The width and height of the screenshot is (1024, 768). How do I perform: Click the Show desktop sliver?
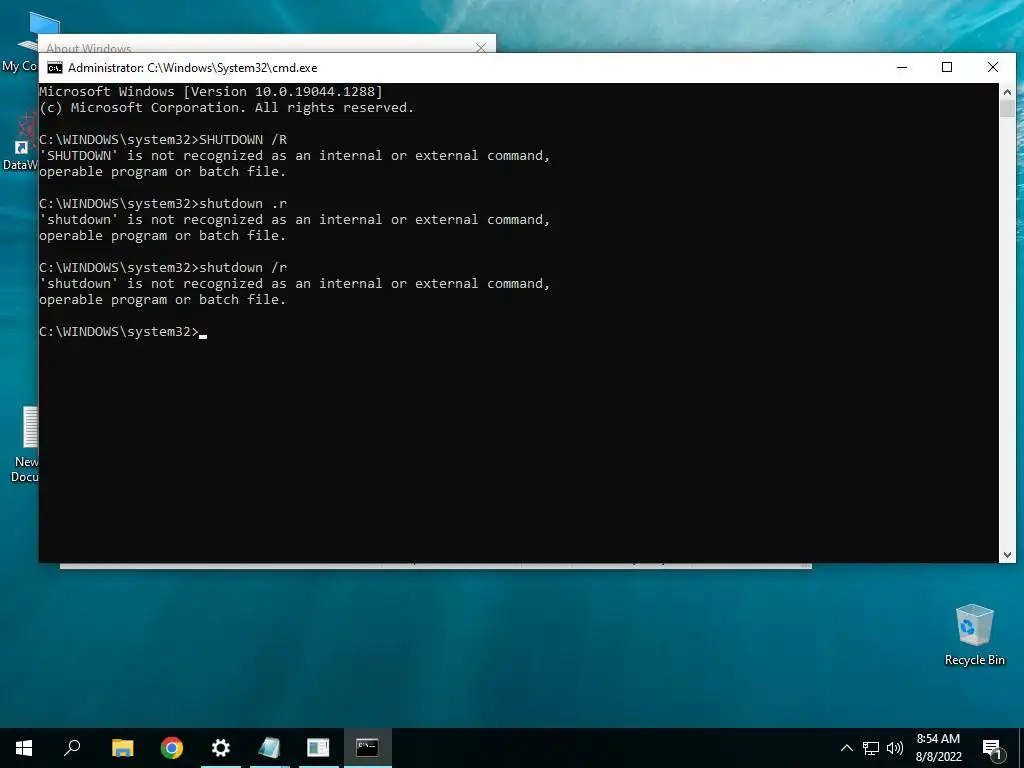tap(1021, 748)
